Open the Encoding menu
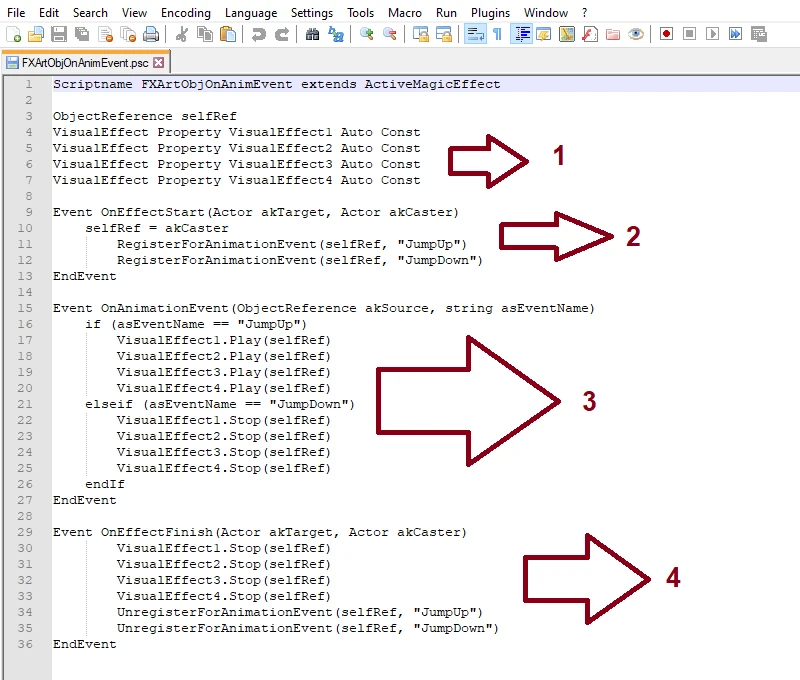This screenshot has width=800, height=680. 186,13
